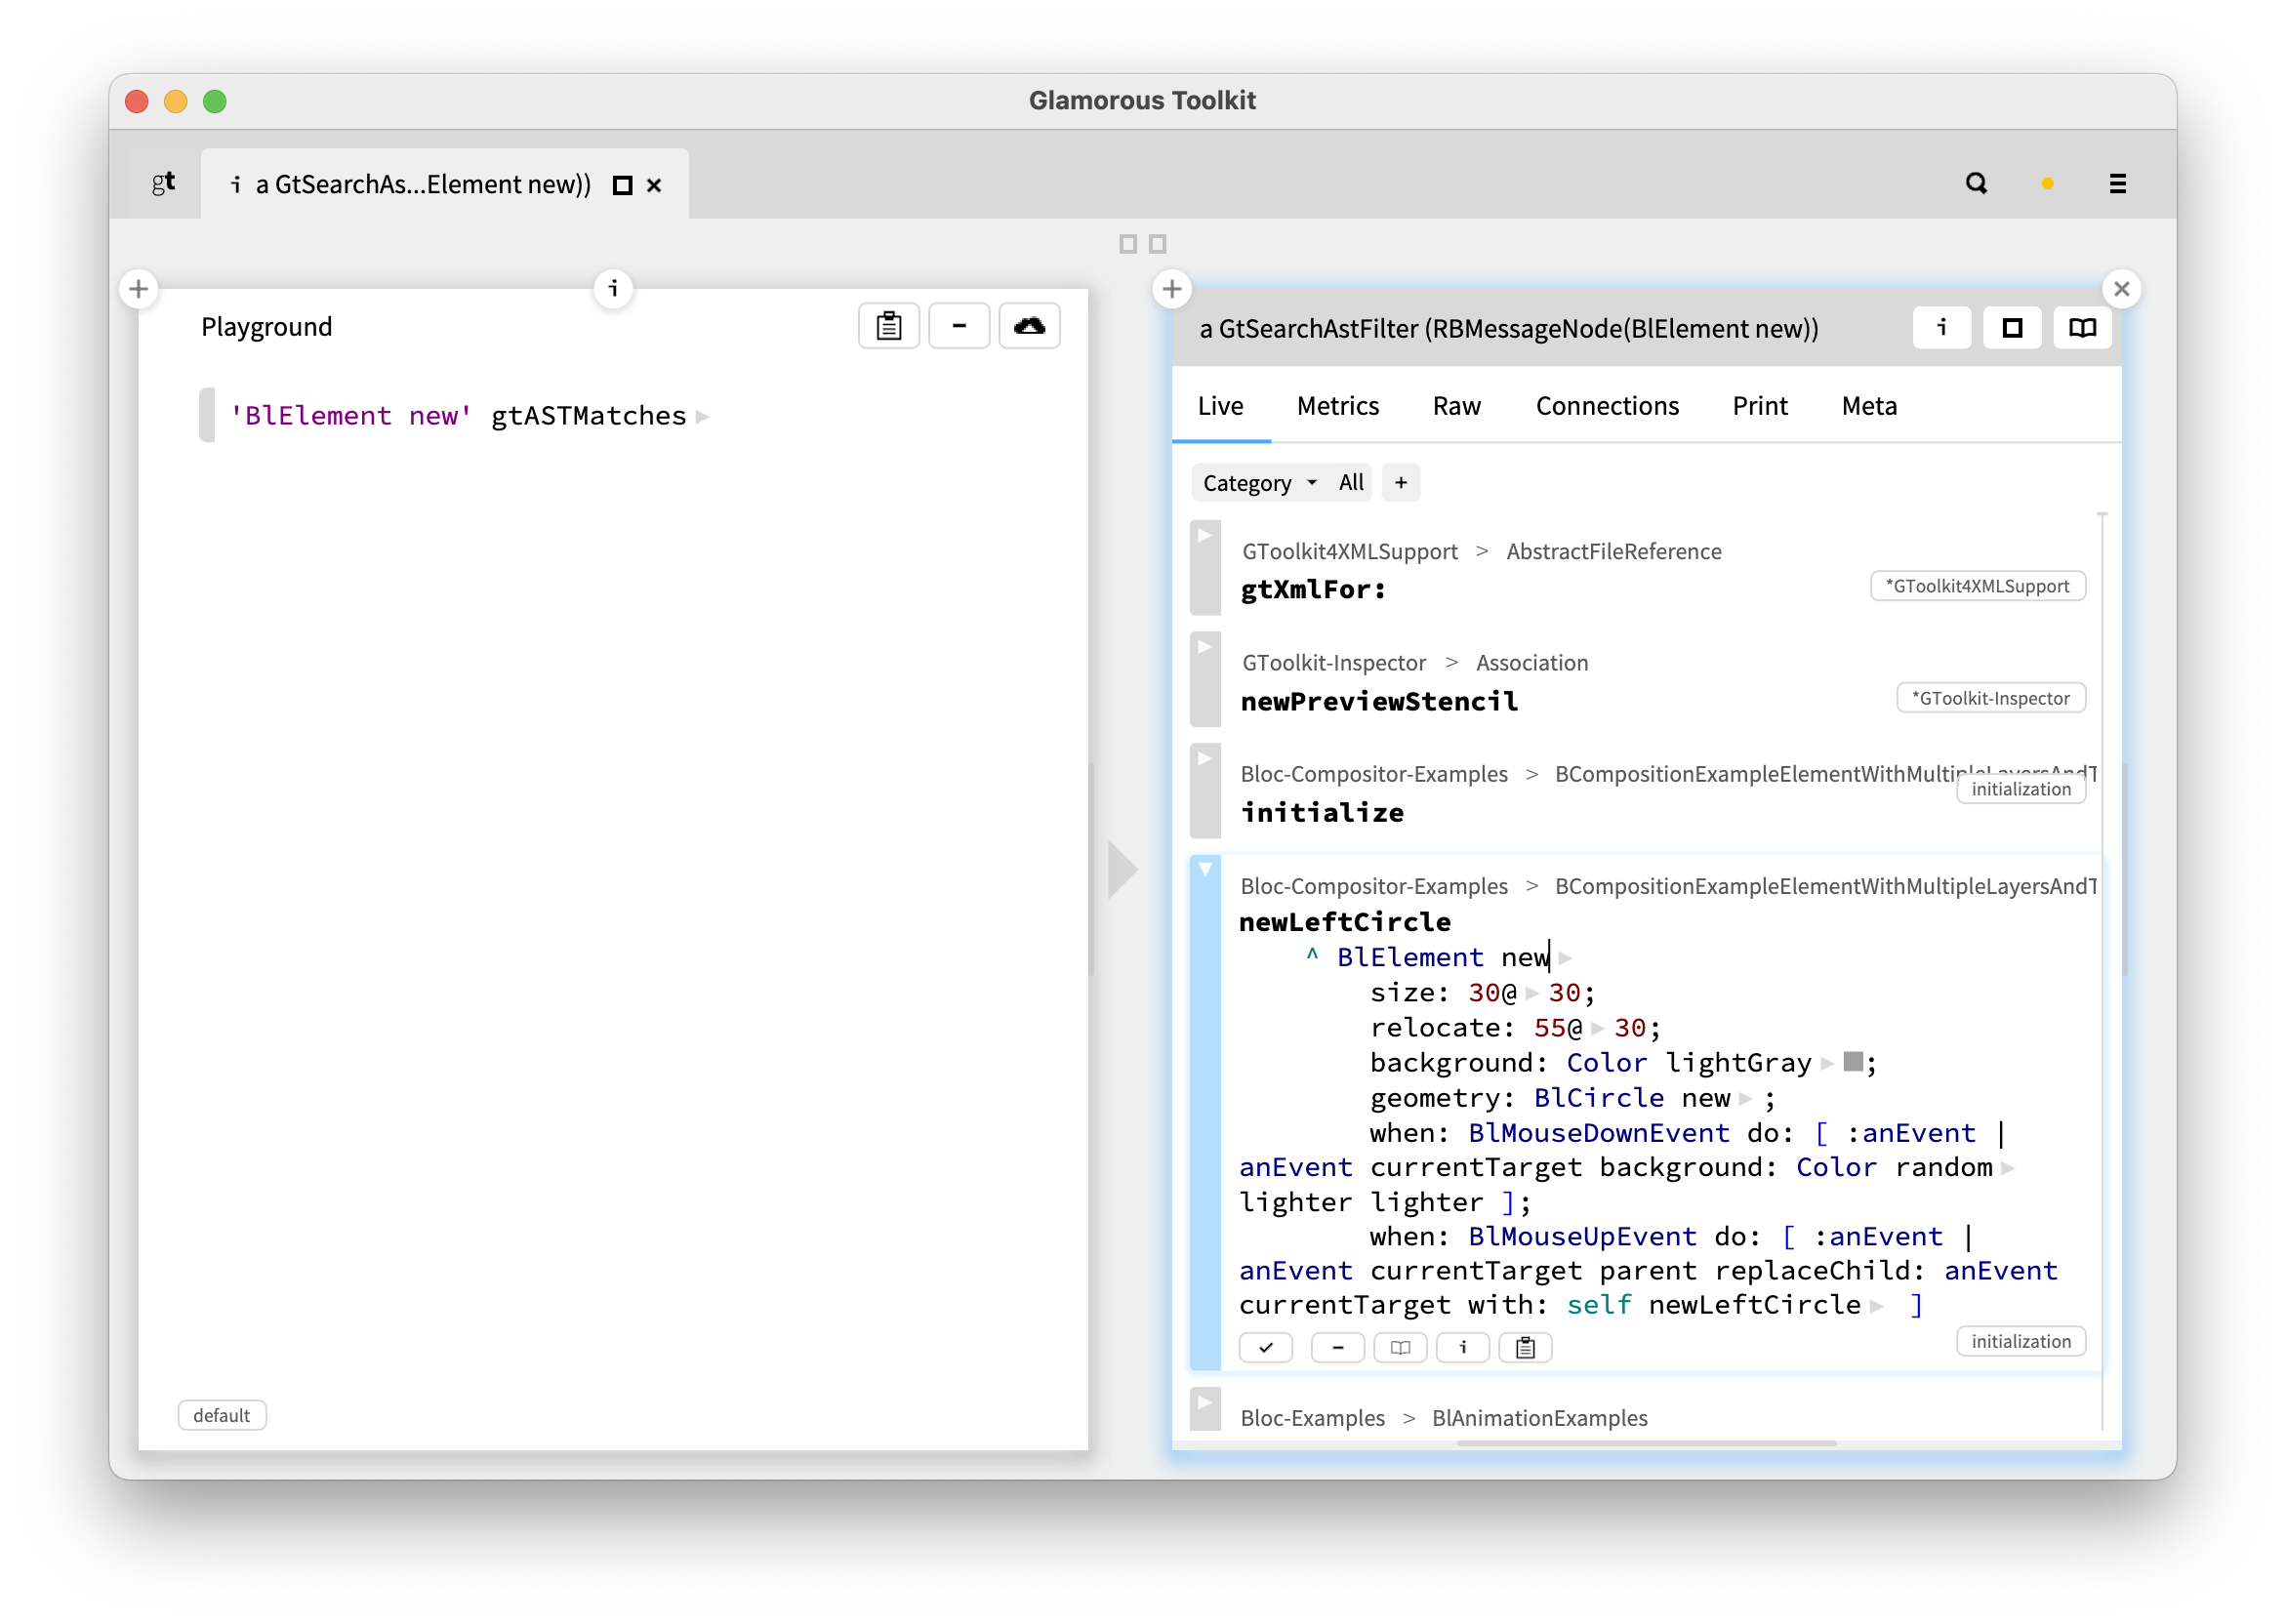Copy playground contents with the clipboard icon

click(x=888, y=325)
